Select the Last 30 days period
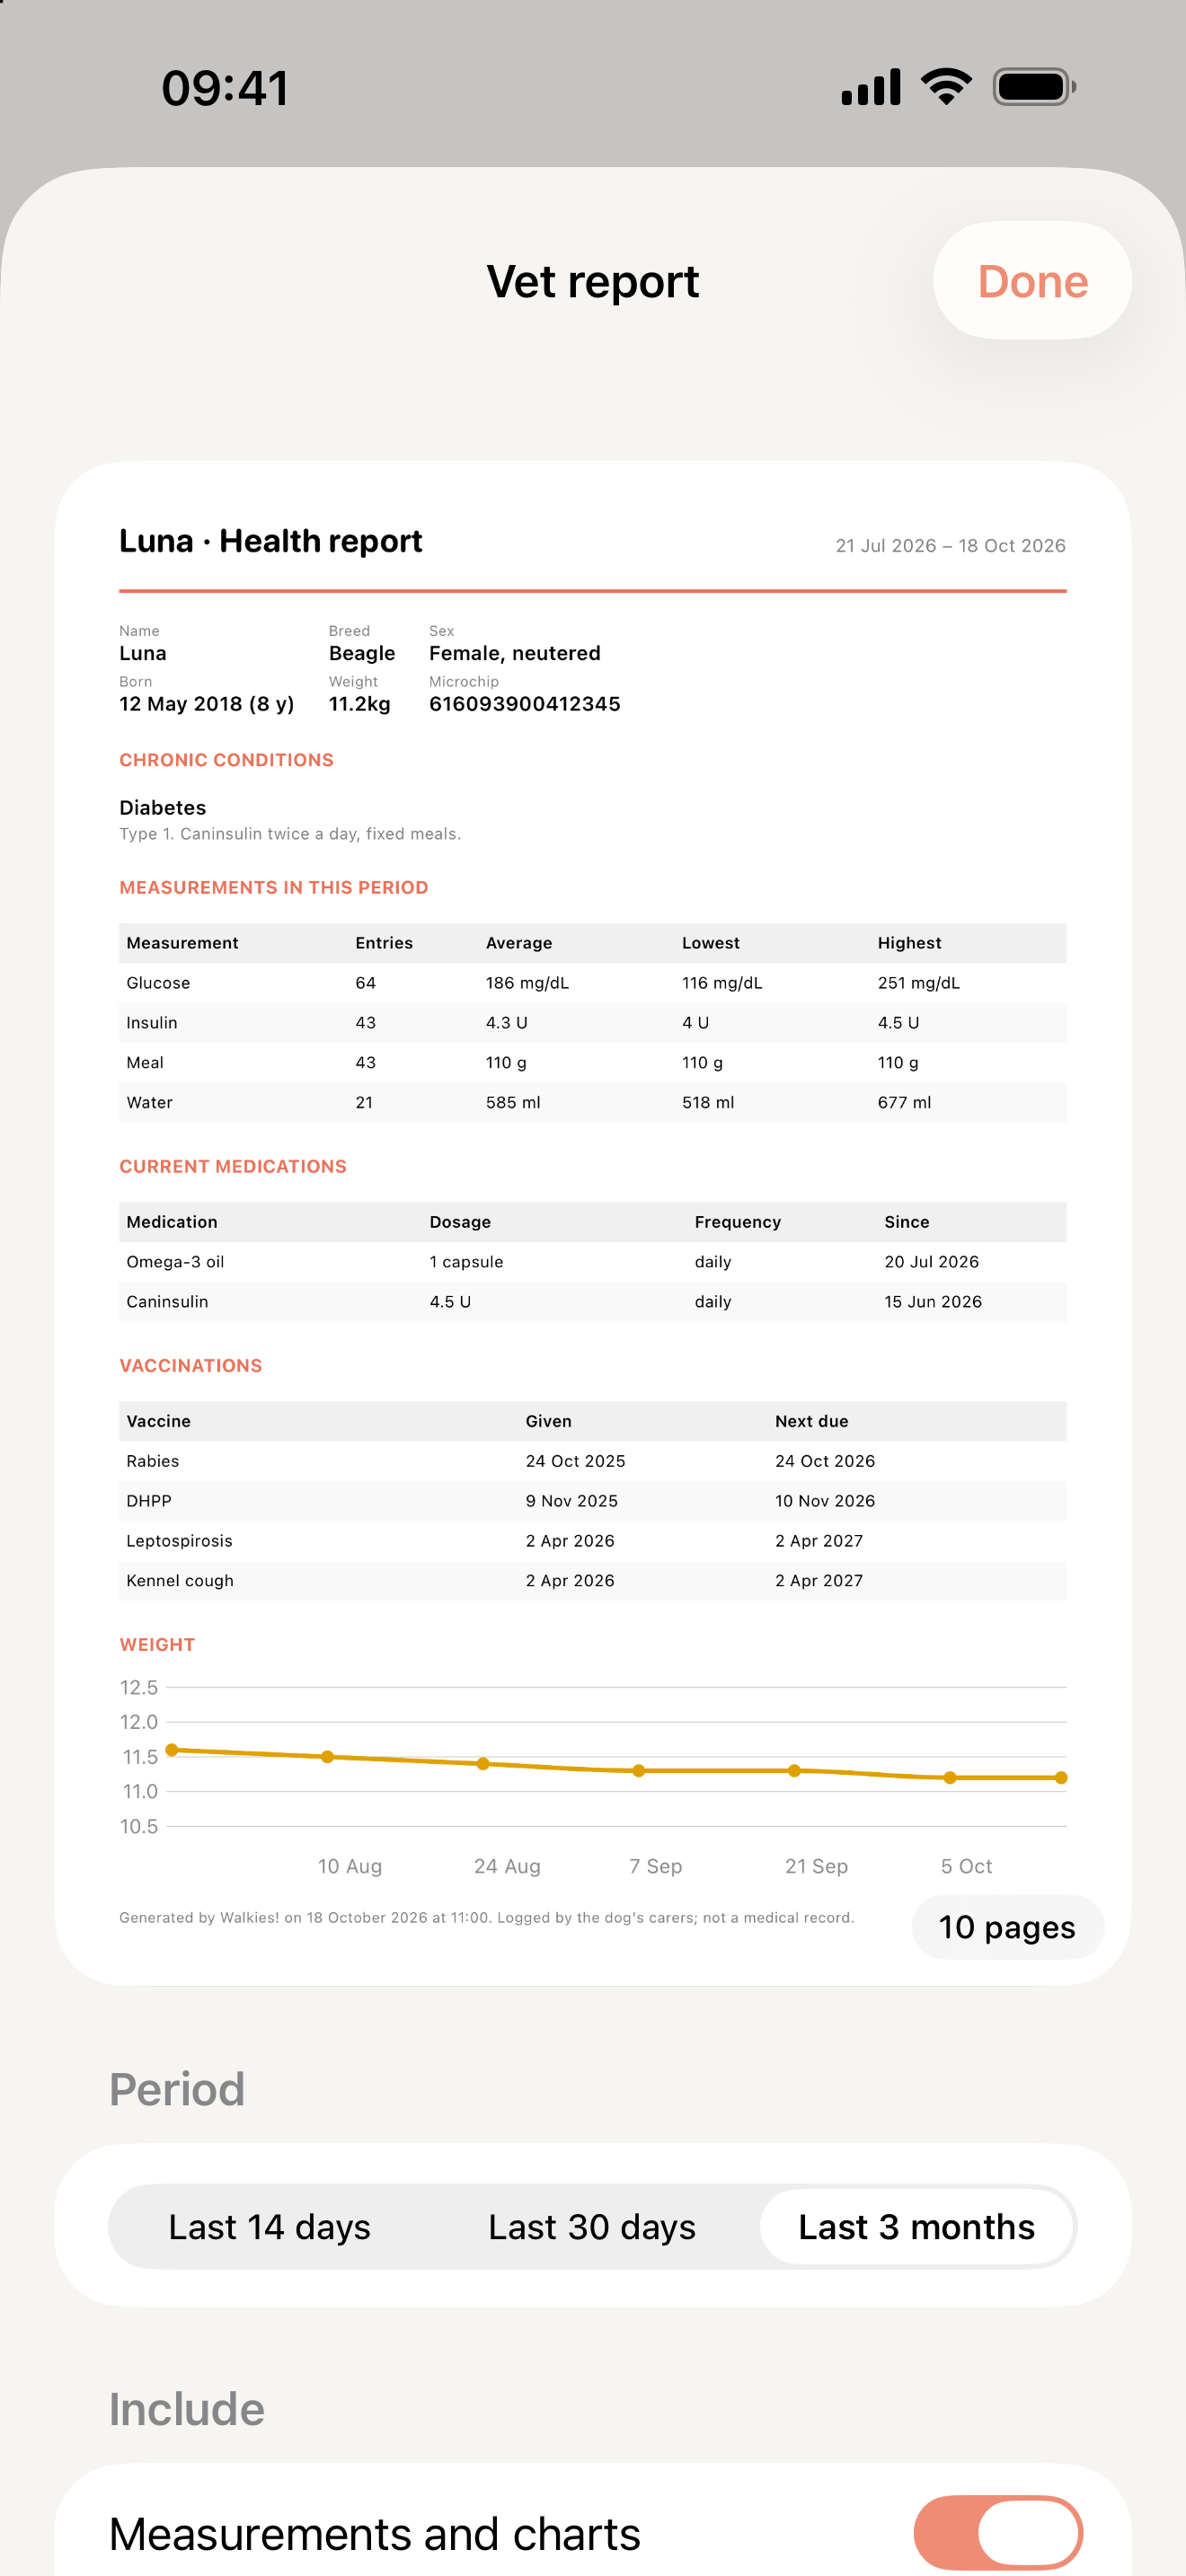 592,2227
